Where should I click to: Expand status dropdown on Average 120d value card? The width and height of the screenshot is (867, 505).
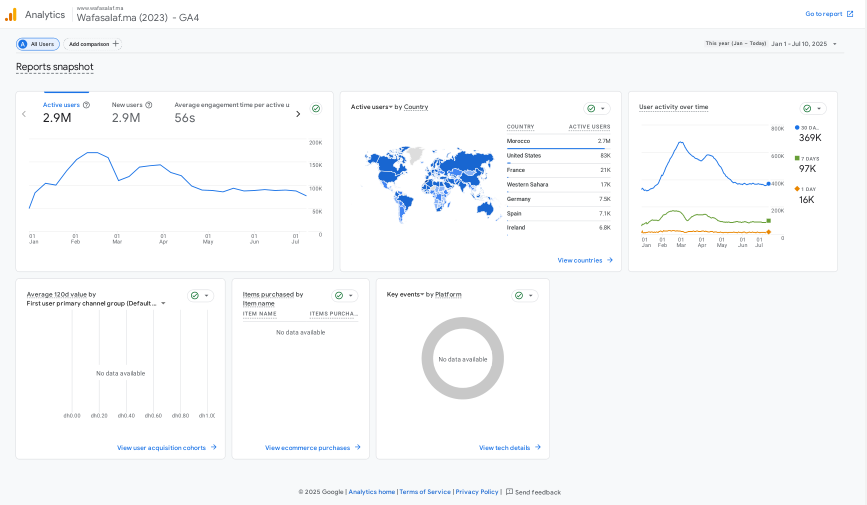(x=207, y=295)
